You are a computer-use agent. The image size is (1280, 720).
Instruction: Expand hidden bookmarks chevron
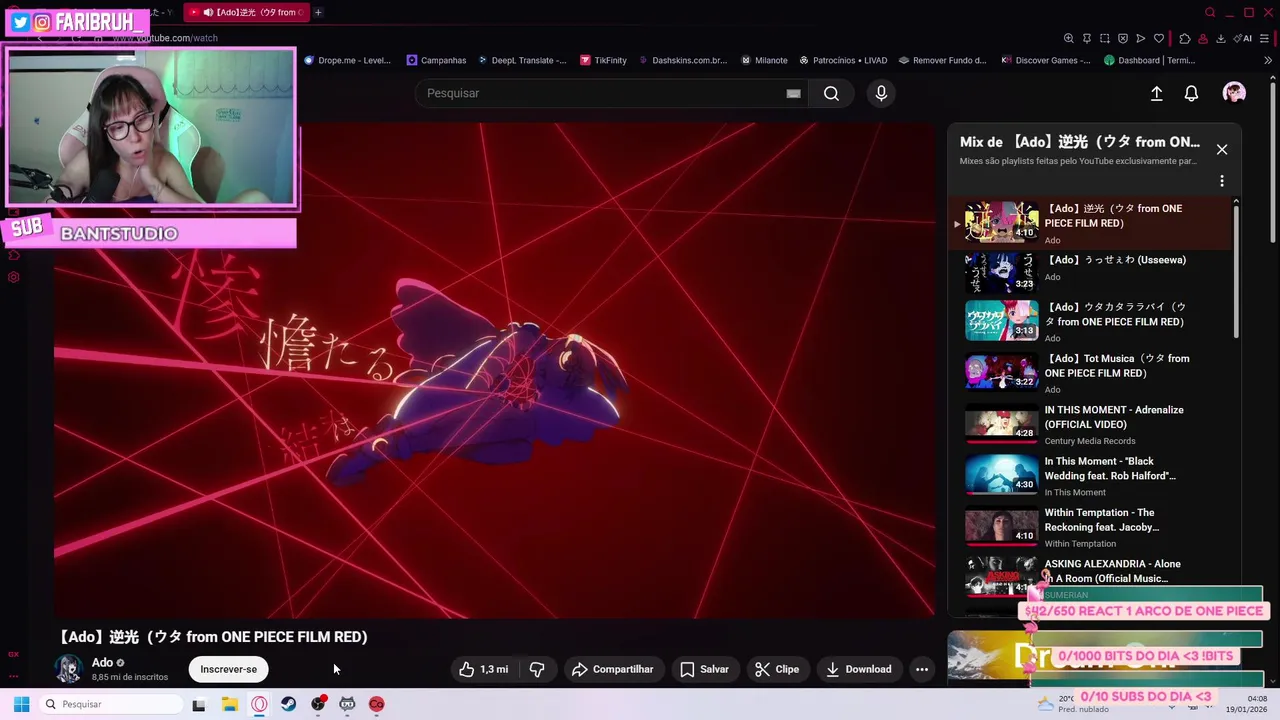pos(1268,60)
